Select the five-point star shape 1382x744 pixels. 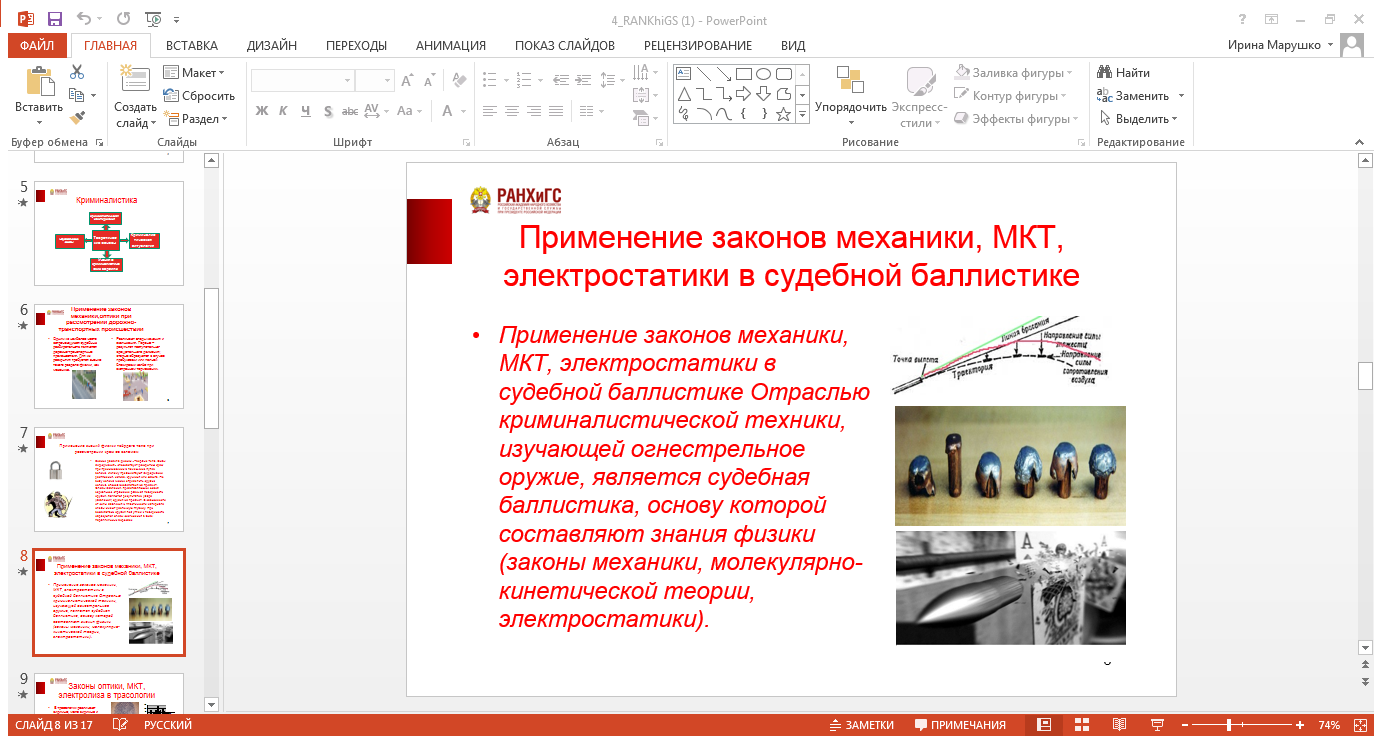(x=783, y=114)
